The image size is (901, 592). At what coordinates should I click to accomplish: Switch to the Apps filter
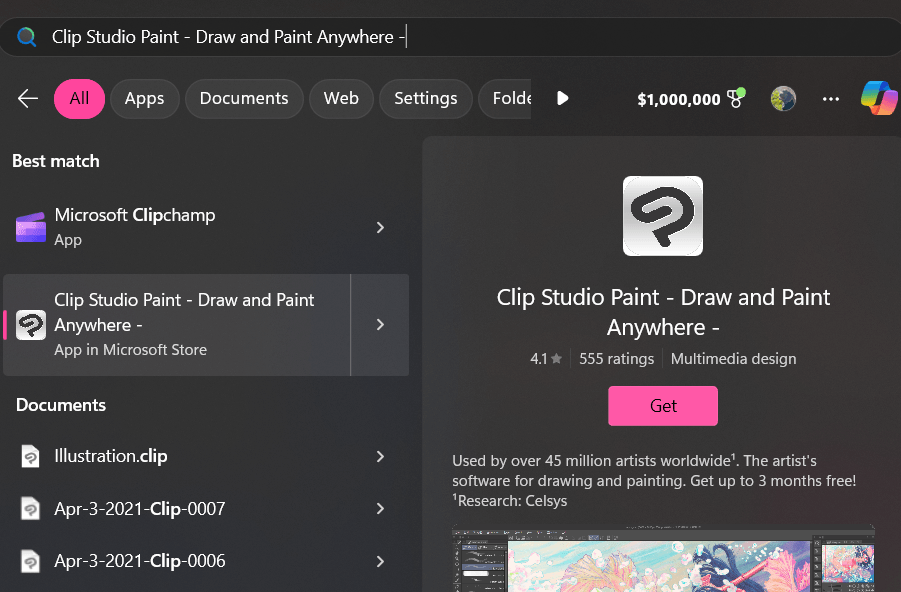145,99
